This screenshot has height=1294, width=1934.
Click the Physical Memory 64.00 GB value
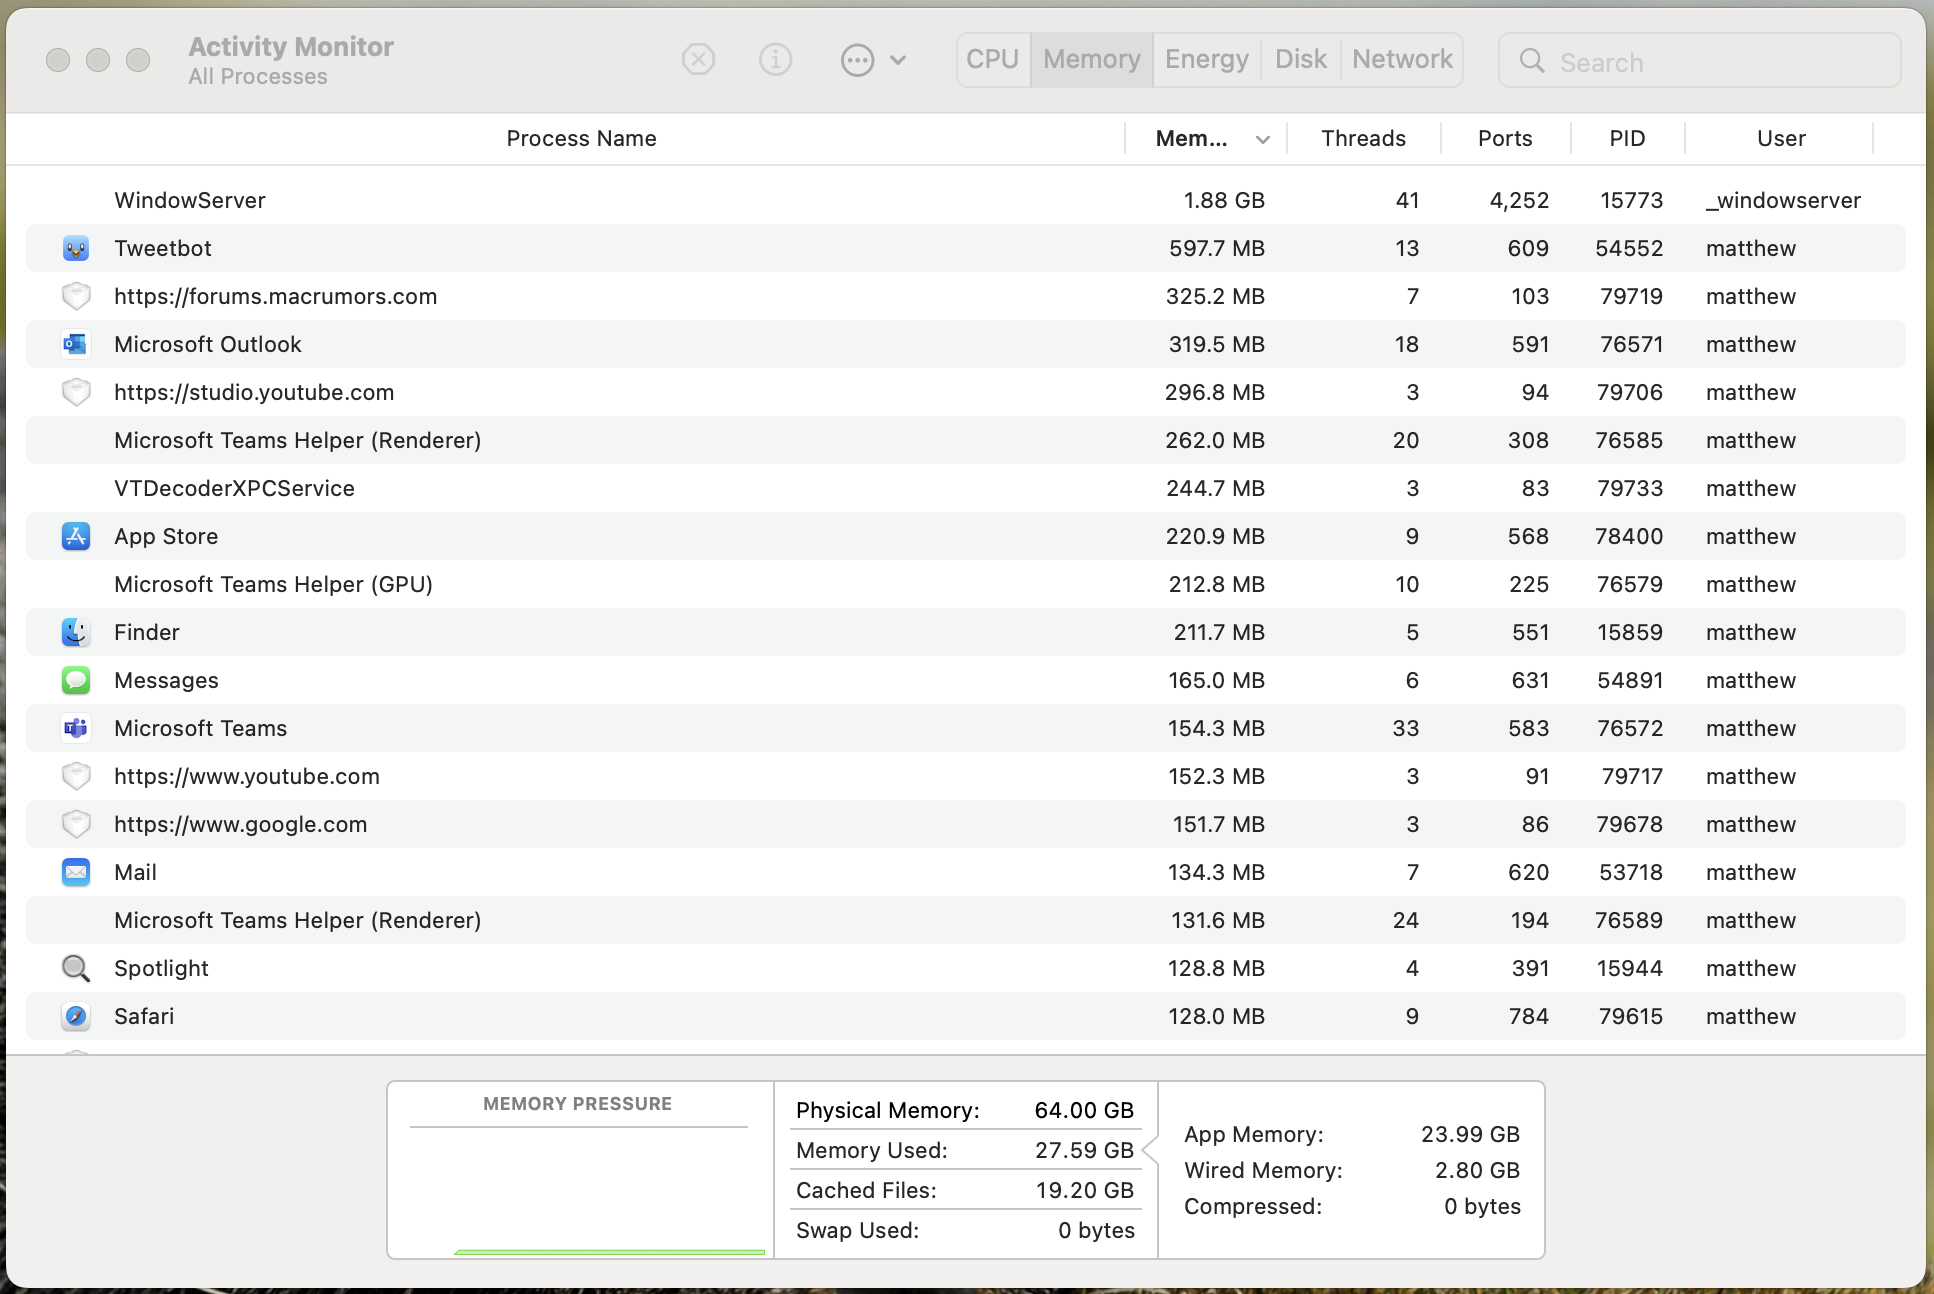point(1084,1110)
